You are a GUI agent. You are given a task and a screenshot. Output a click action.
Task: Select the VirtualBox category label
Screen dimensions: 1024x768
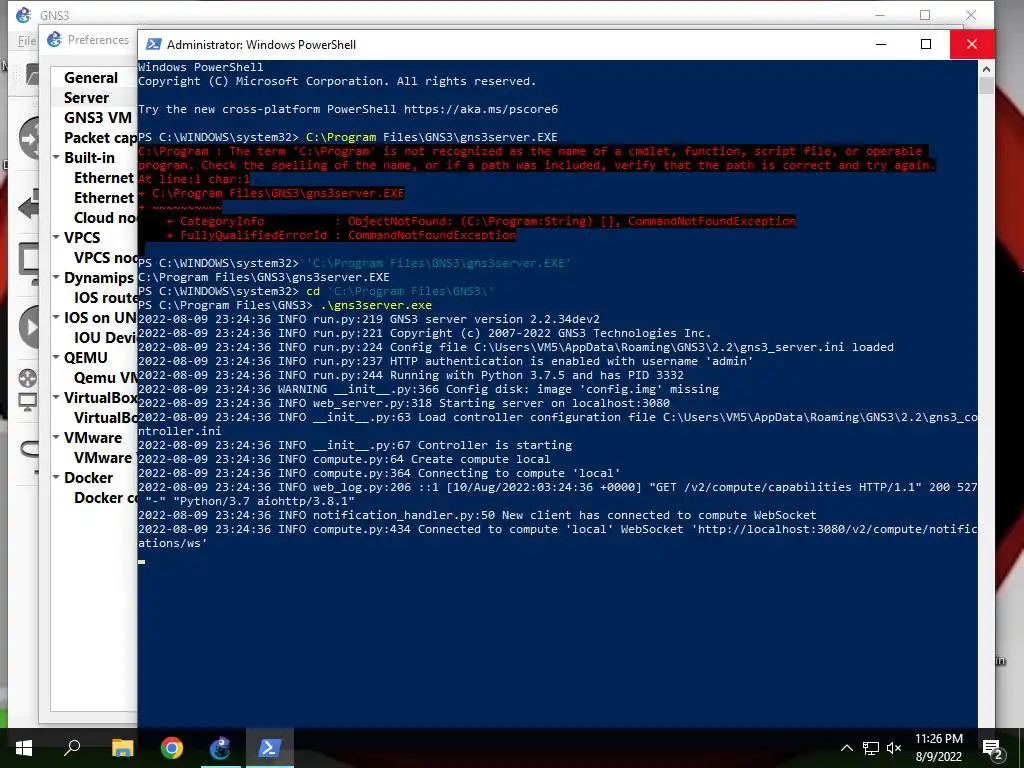click(101, 398)
